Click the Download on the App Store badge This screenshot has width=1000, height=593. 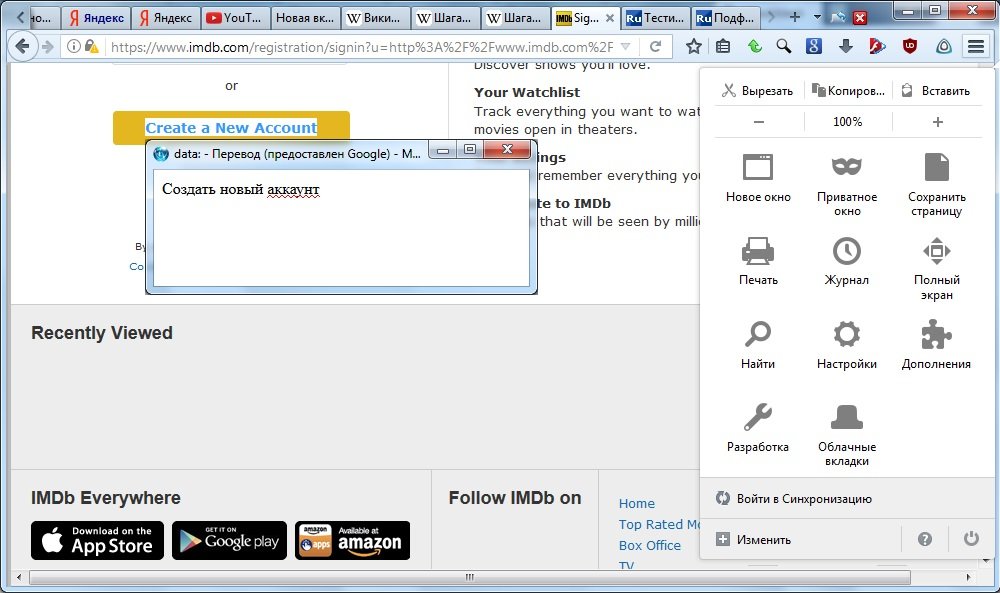click(x=98, y=540)
